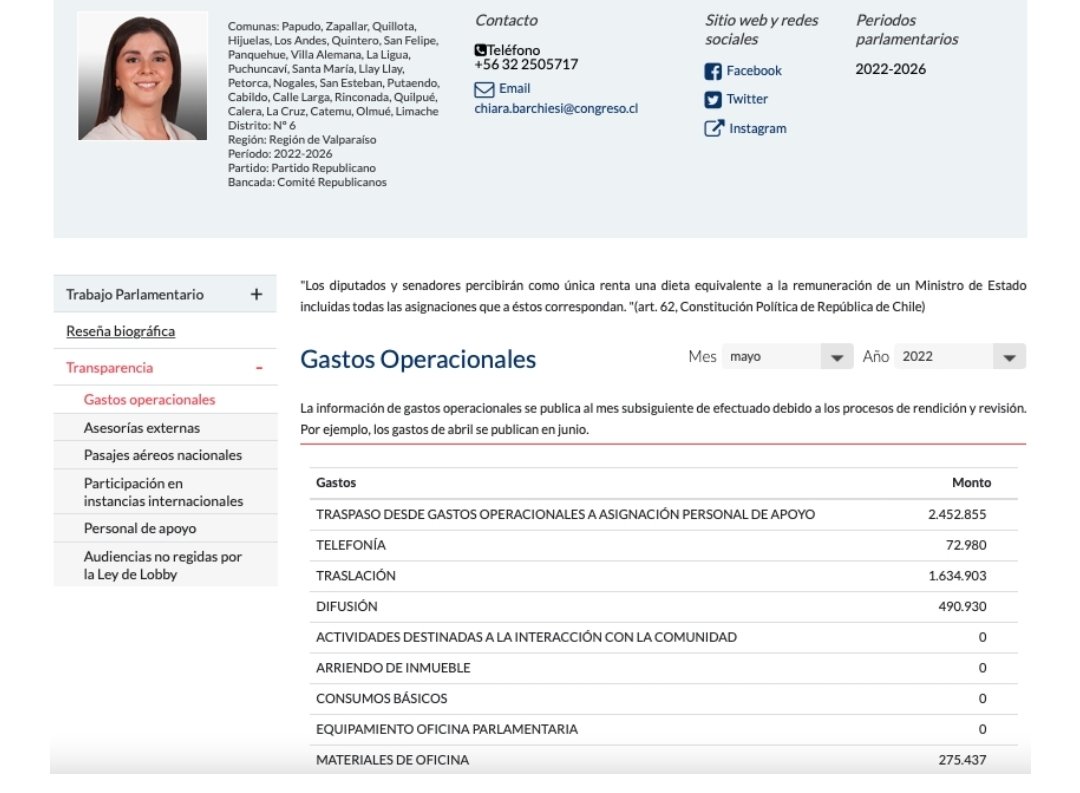This screenshot has height=793, width=1080.
Task: Click chiara.barchiesi@congreso.cl email address
Action: pyautogui.click(x=556, y=108)
